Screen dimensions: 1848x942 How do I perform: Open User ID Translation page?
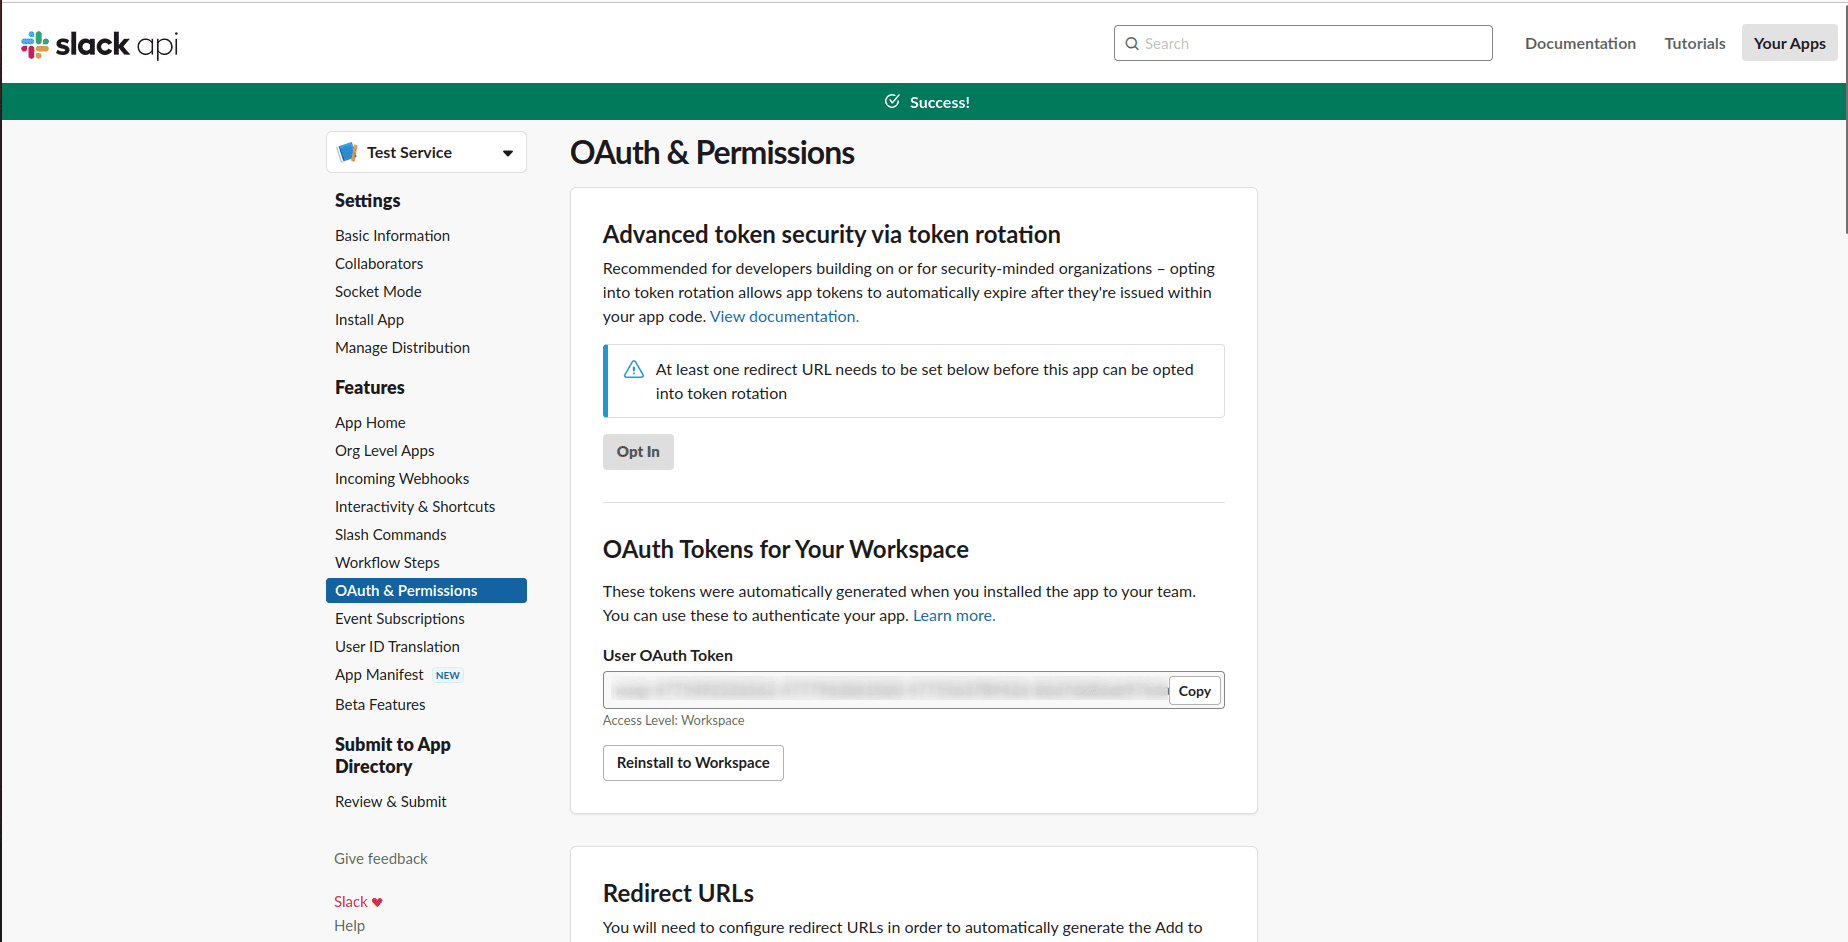397,647
